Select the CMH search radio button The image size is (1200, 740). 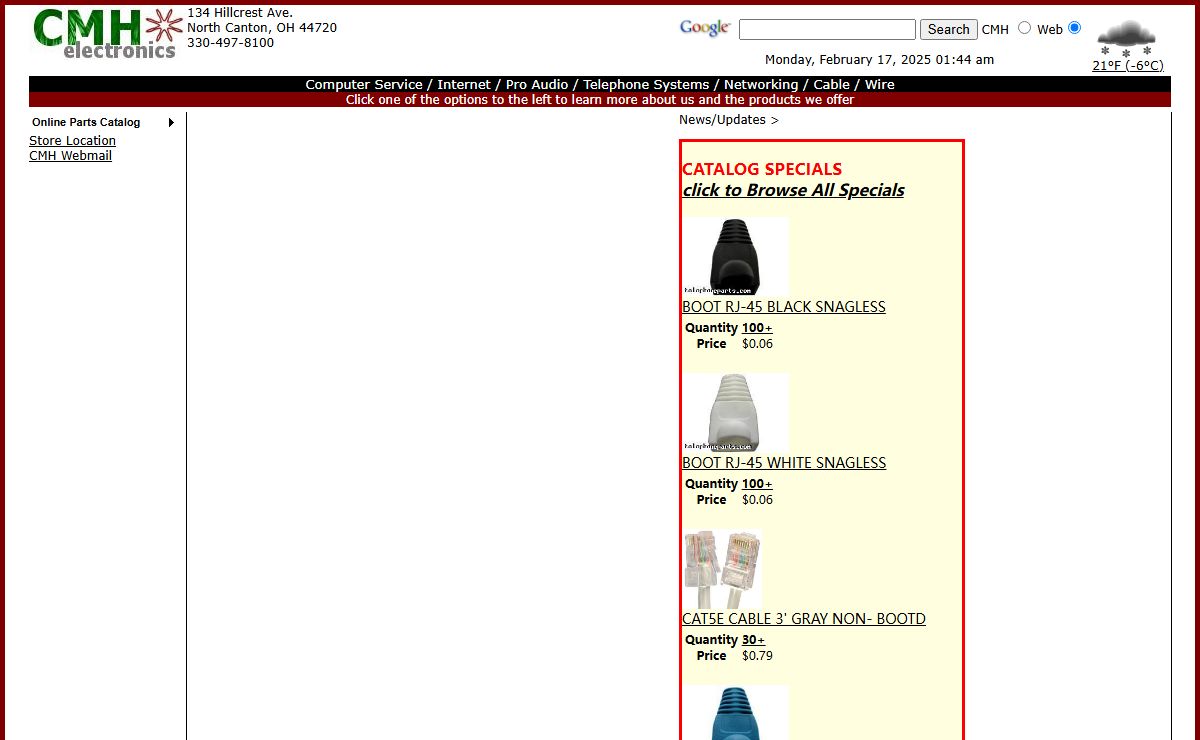click(x=1024, y=28)
